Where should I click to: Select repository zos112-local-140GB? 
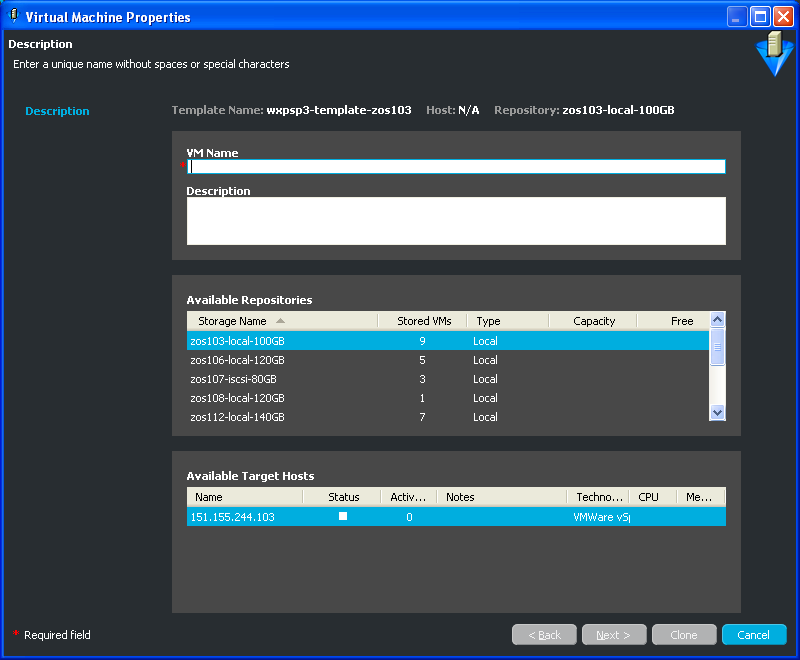point(448,417)
